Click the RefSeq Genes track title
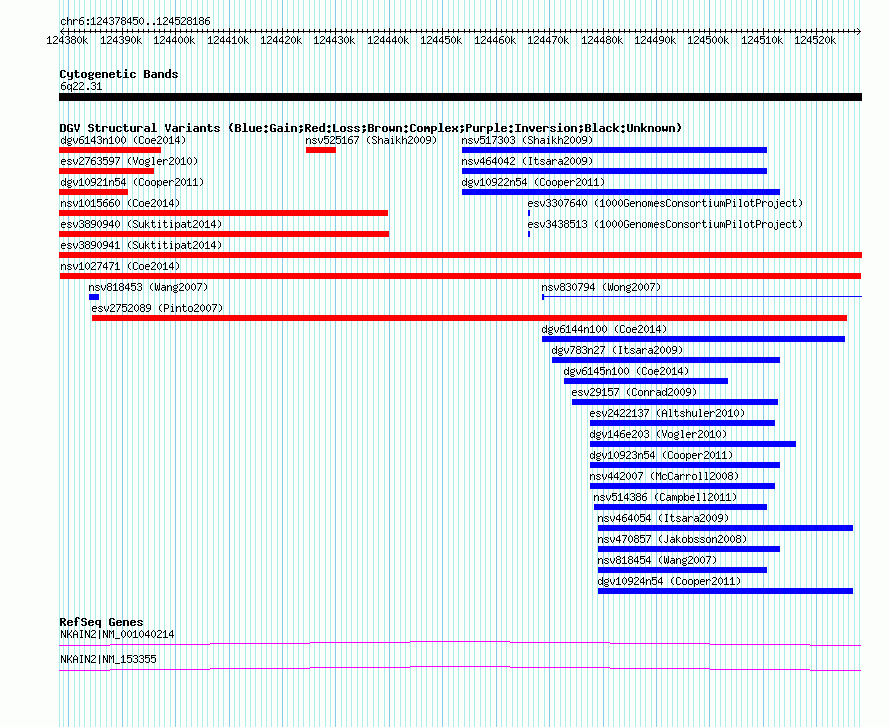 point(101,622)
